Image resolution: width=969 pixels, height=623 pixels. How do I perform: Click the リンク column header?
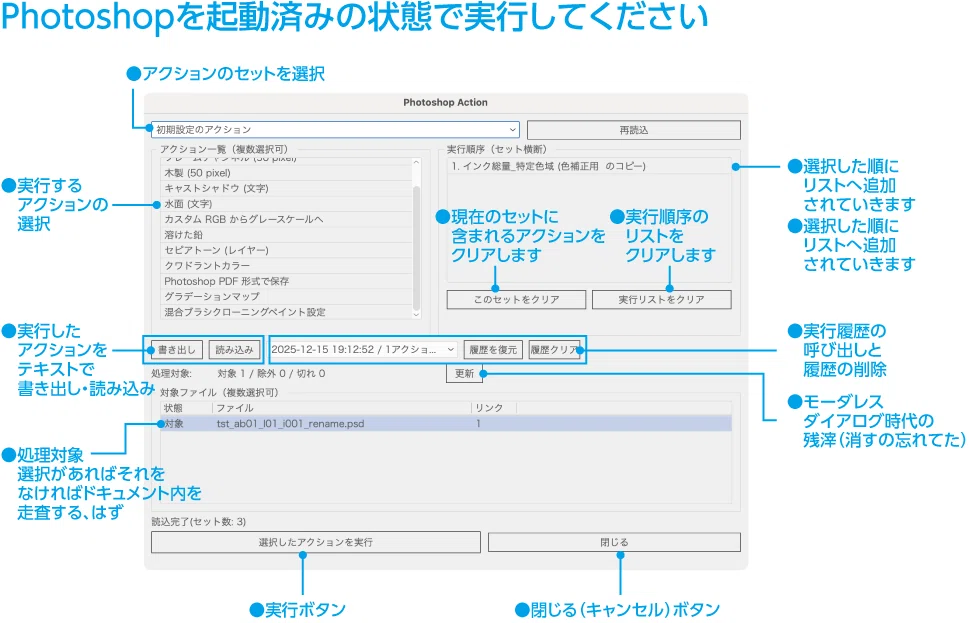[494, 408]
